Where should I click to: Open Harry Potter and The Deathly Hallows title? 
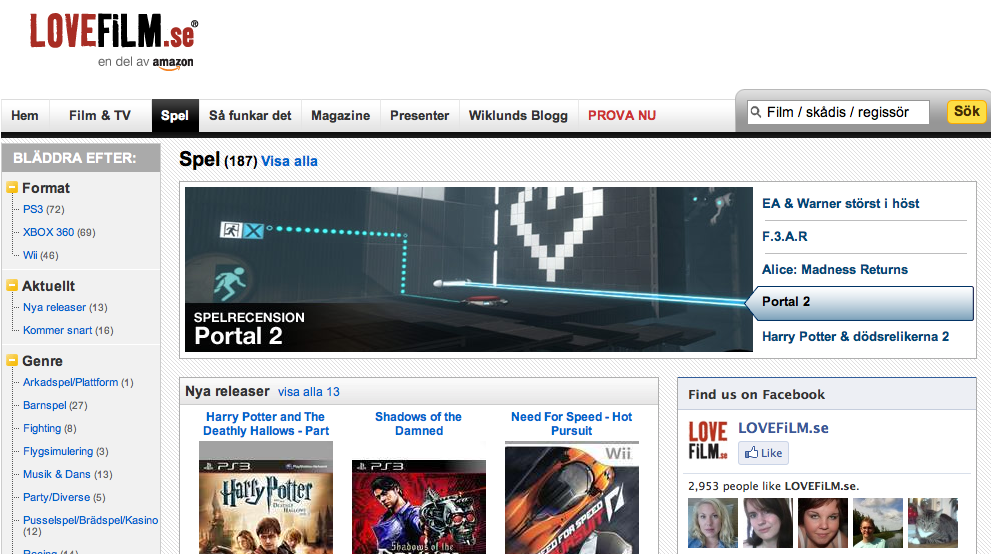click(x=265, y=424)
